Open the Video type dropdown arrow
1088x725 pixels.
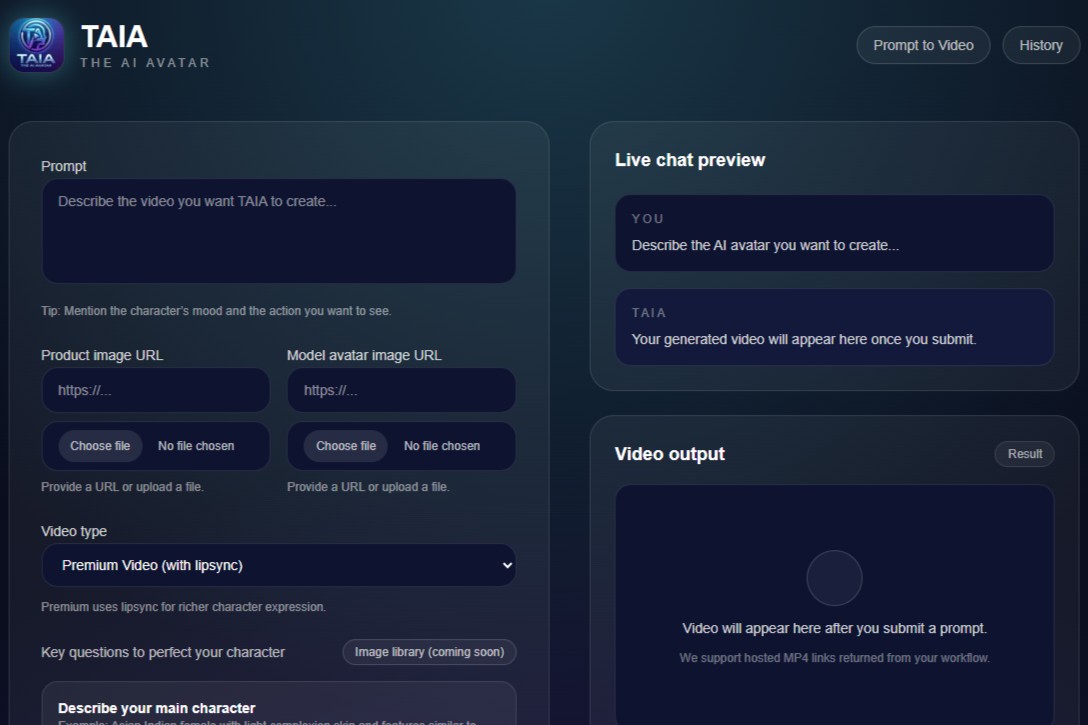pos(506,566)
